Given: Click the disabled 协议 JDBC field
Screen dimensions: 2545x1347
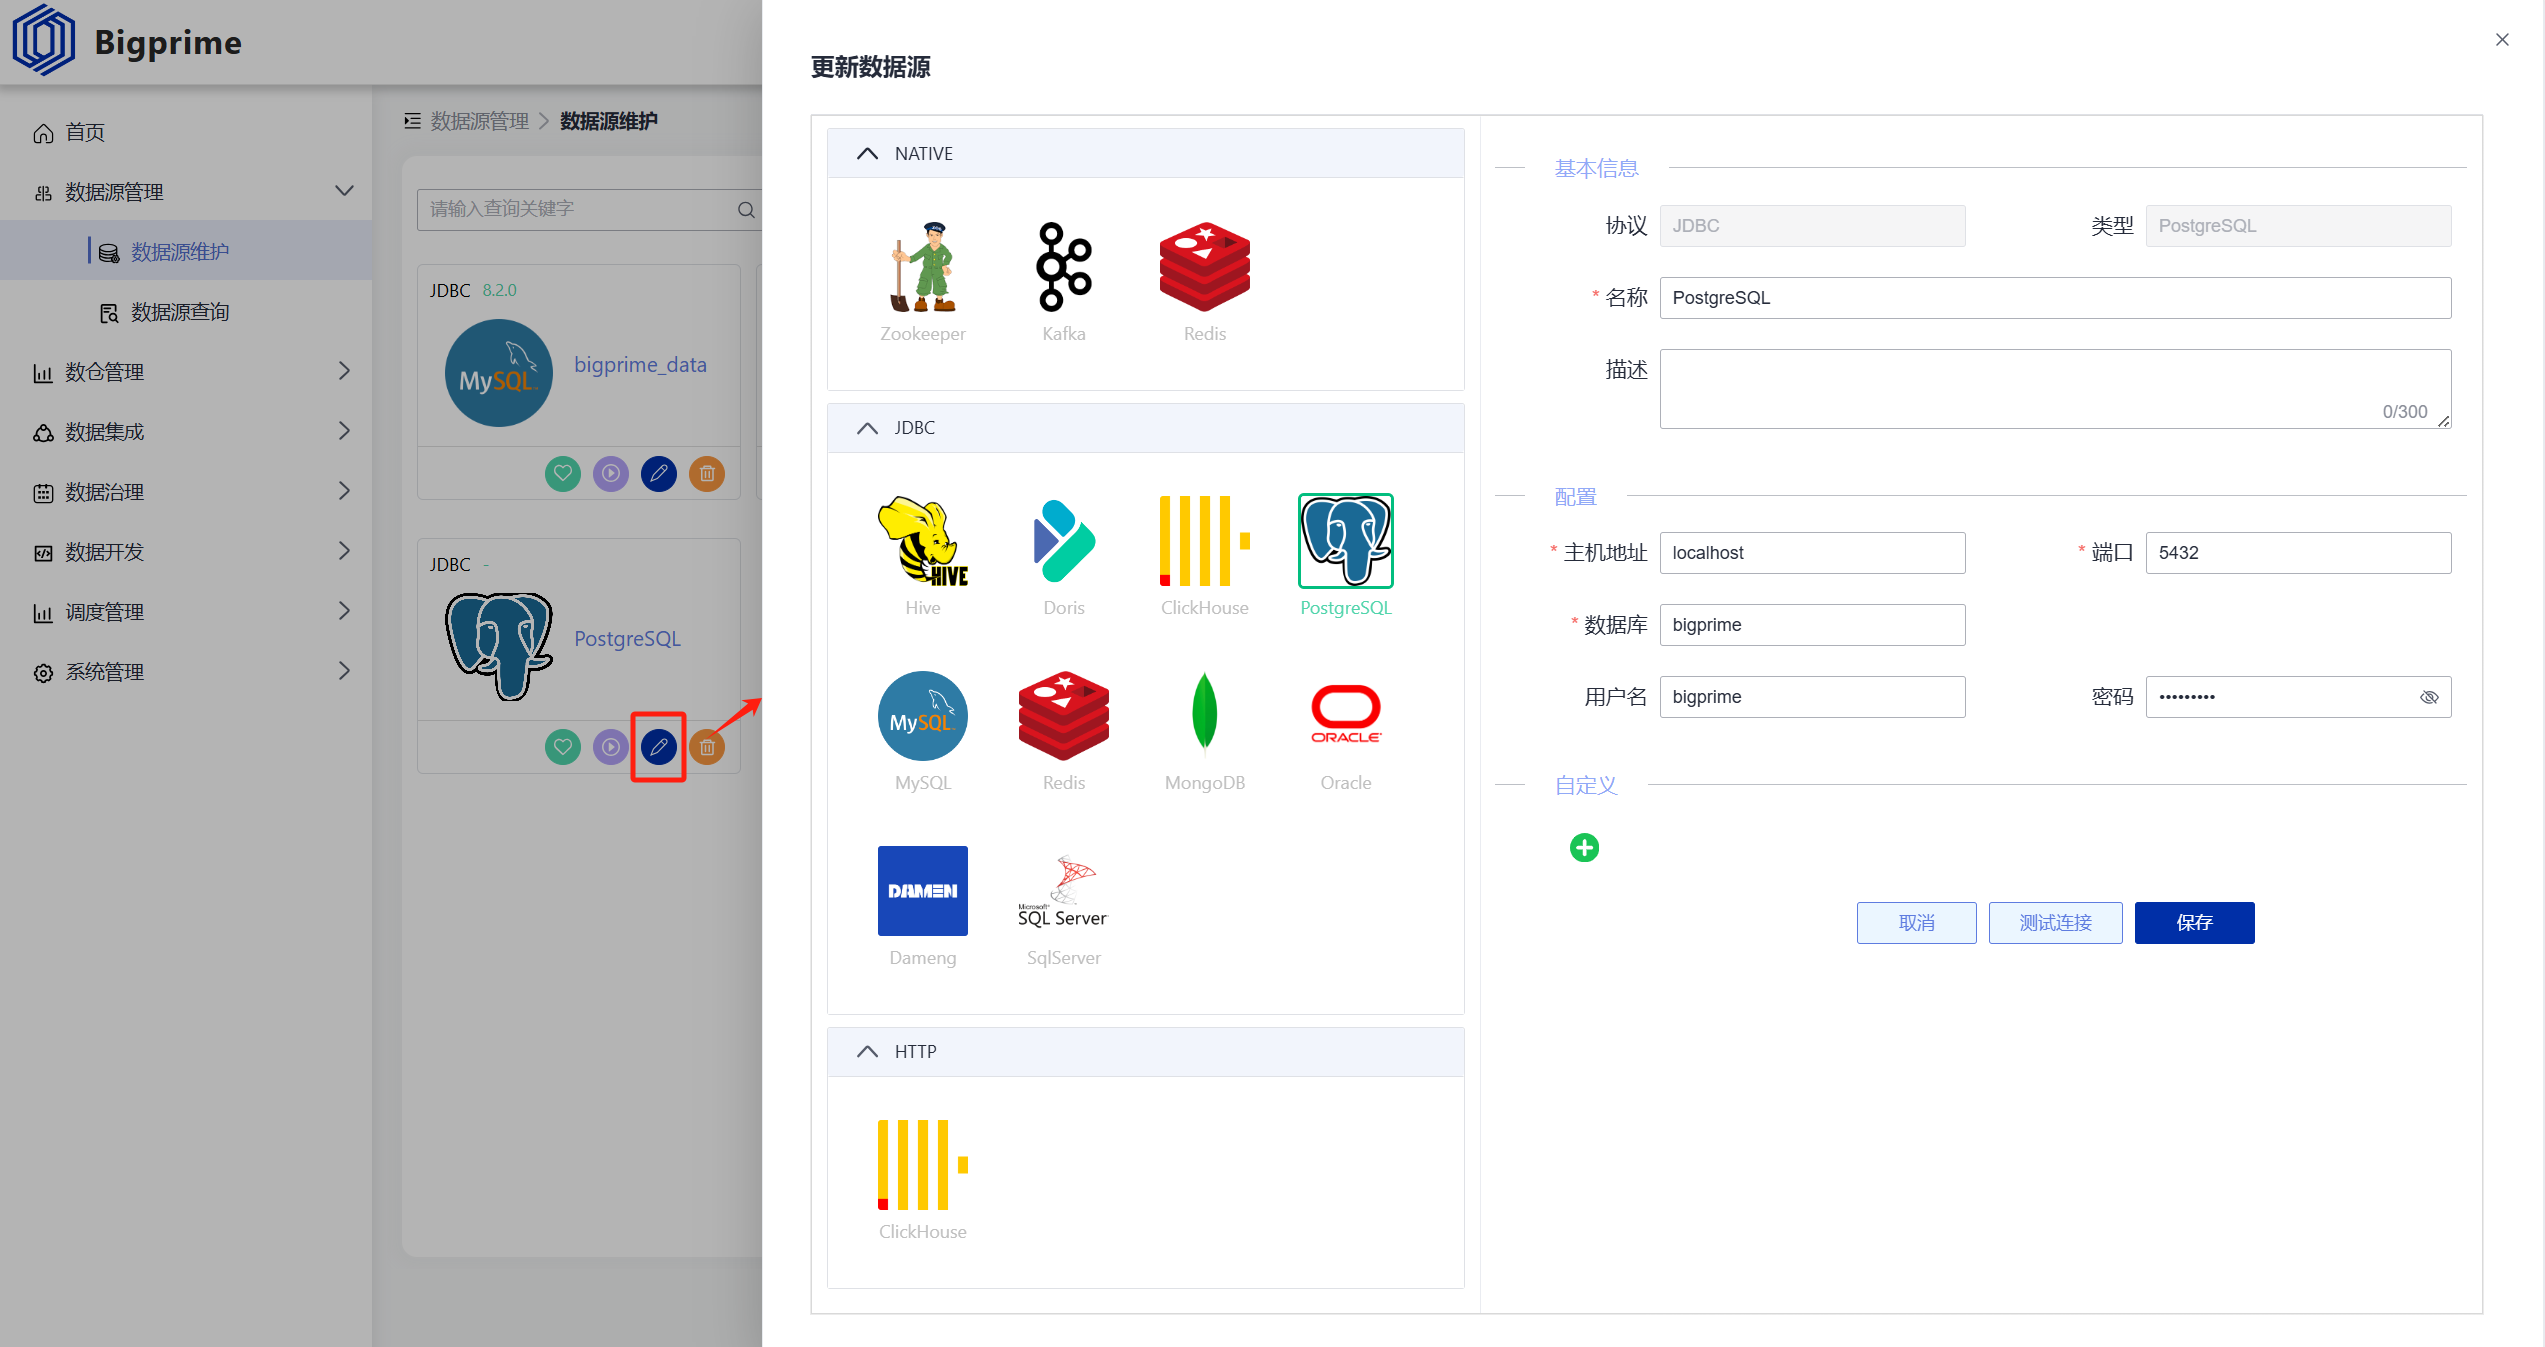Looking at the screenshot, I should click(x=1812, y=226).
